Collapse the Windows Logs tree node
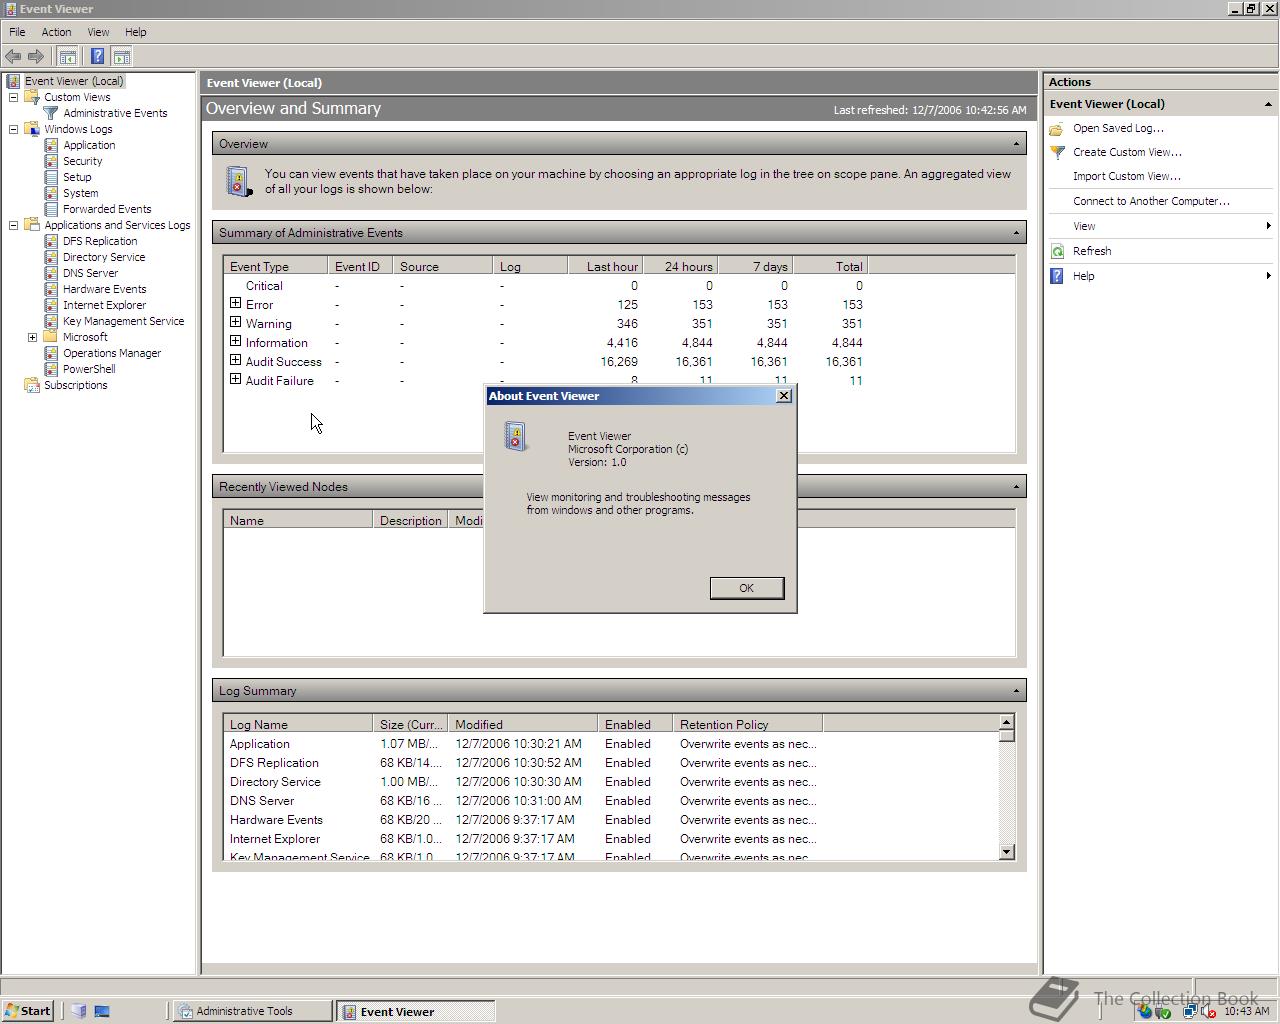 click(x=14, y=129)
